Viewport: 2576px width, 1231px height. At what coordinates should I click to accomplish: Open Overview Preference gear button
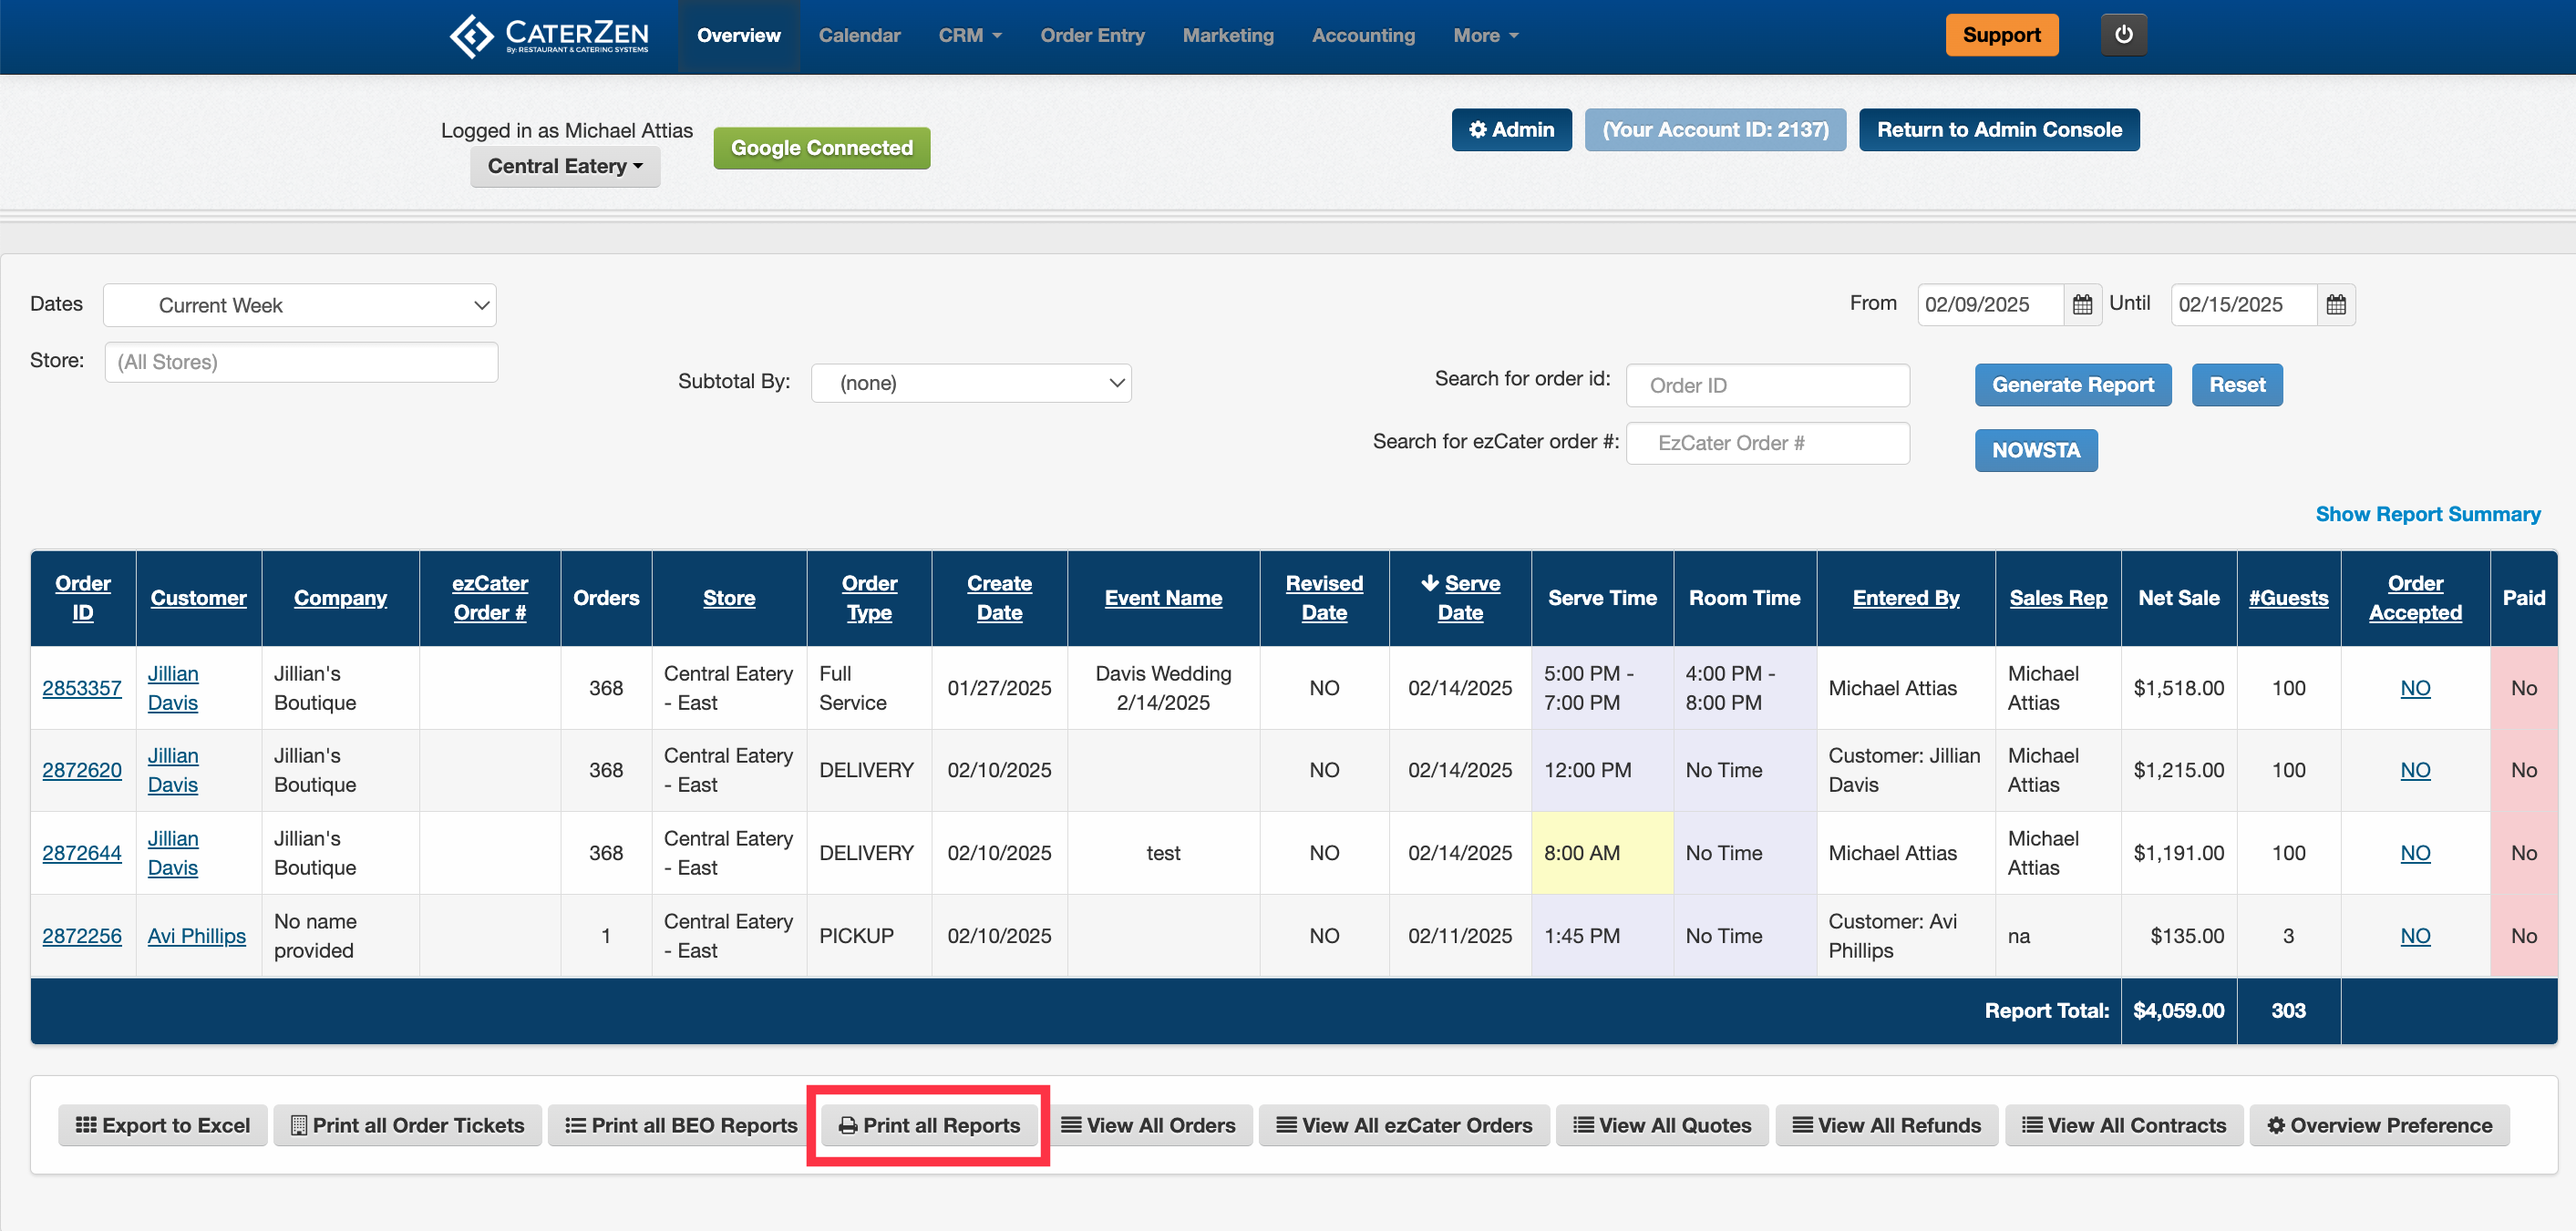click(2379, 1125)
